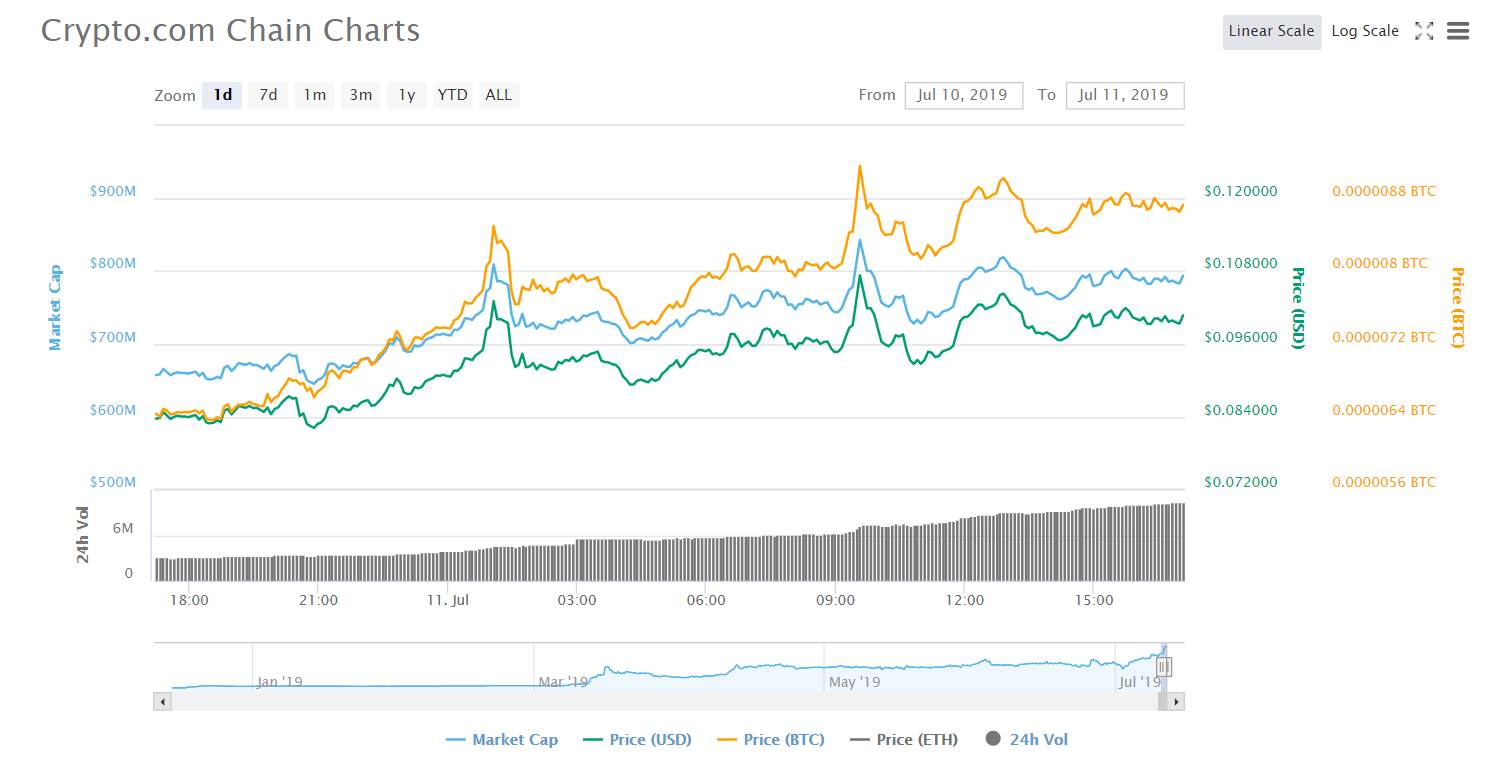Click the From date field
Viewport: 1500px width, 758px height.
pyautogui.click(x=964, y=95)
